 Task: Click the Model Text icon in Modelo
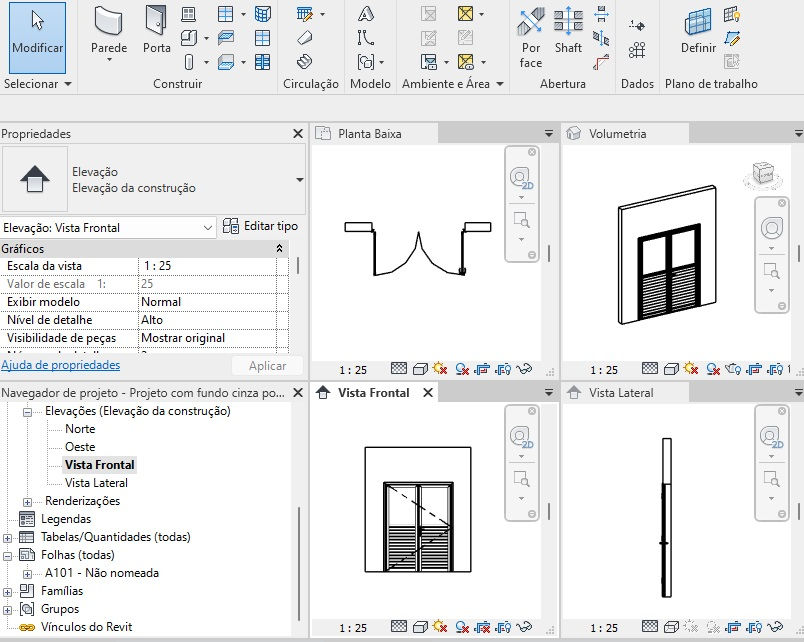366,14
